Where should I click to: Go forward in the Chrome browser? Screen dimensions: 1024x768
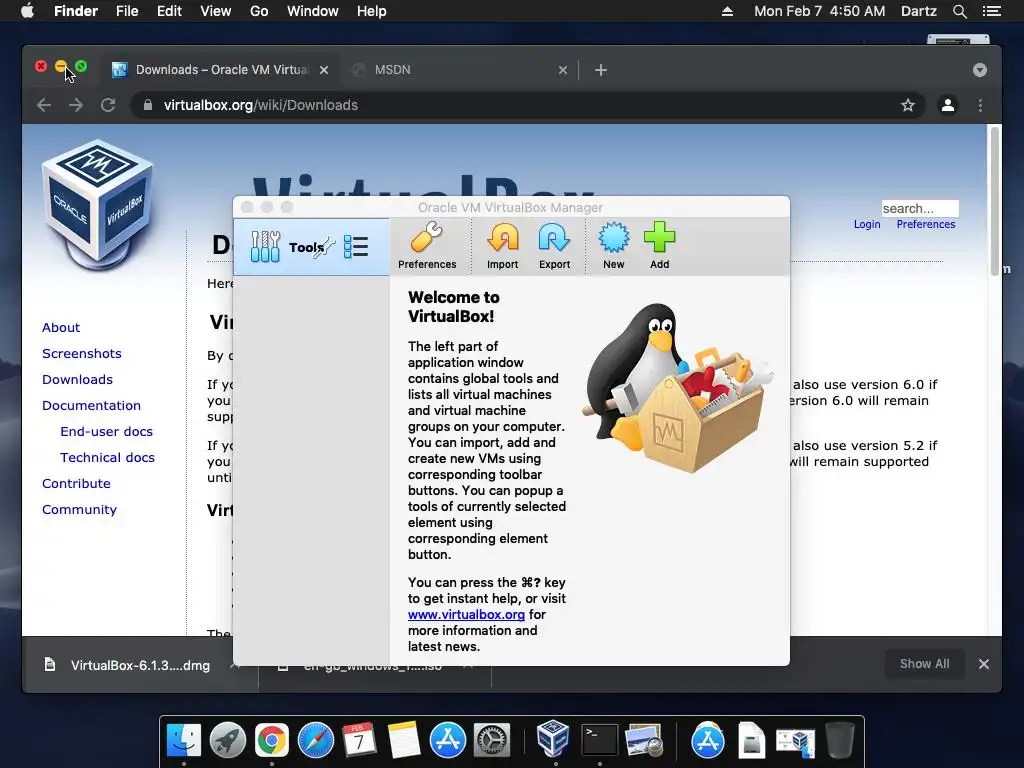(x=76, y=105)
